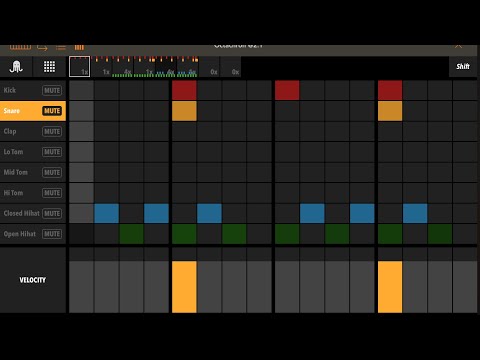Mute the Lo Tom track
480x360 pixels.
52,152
